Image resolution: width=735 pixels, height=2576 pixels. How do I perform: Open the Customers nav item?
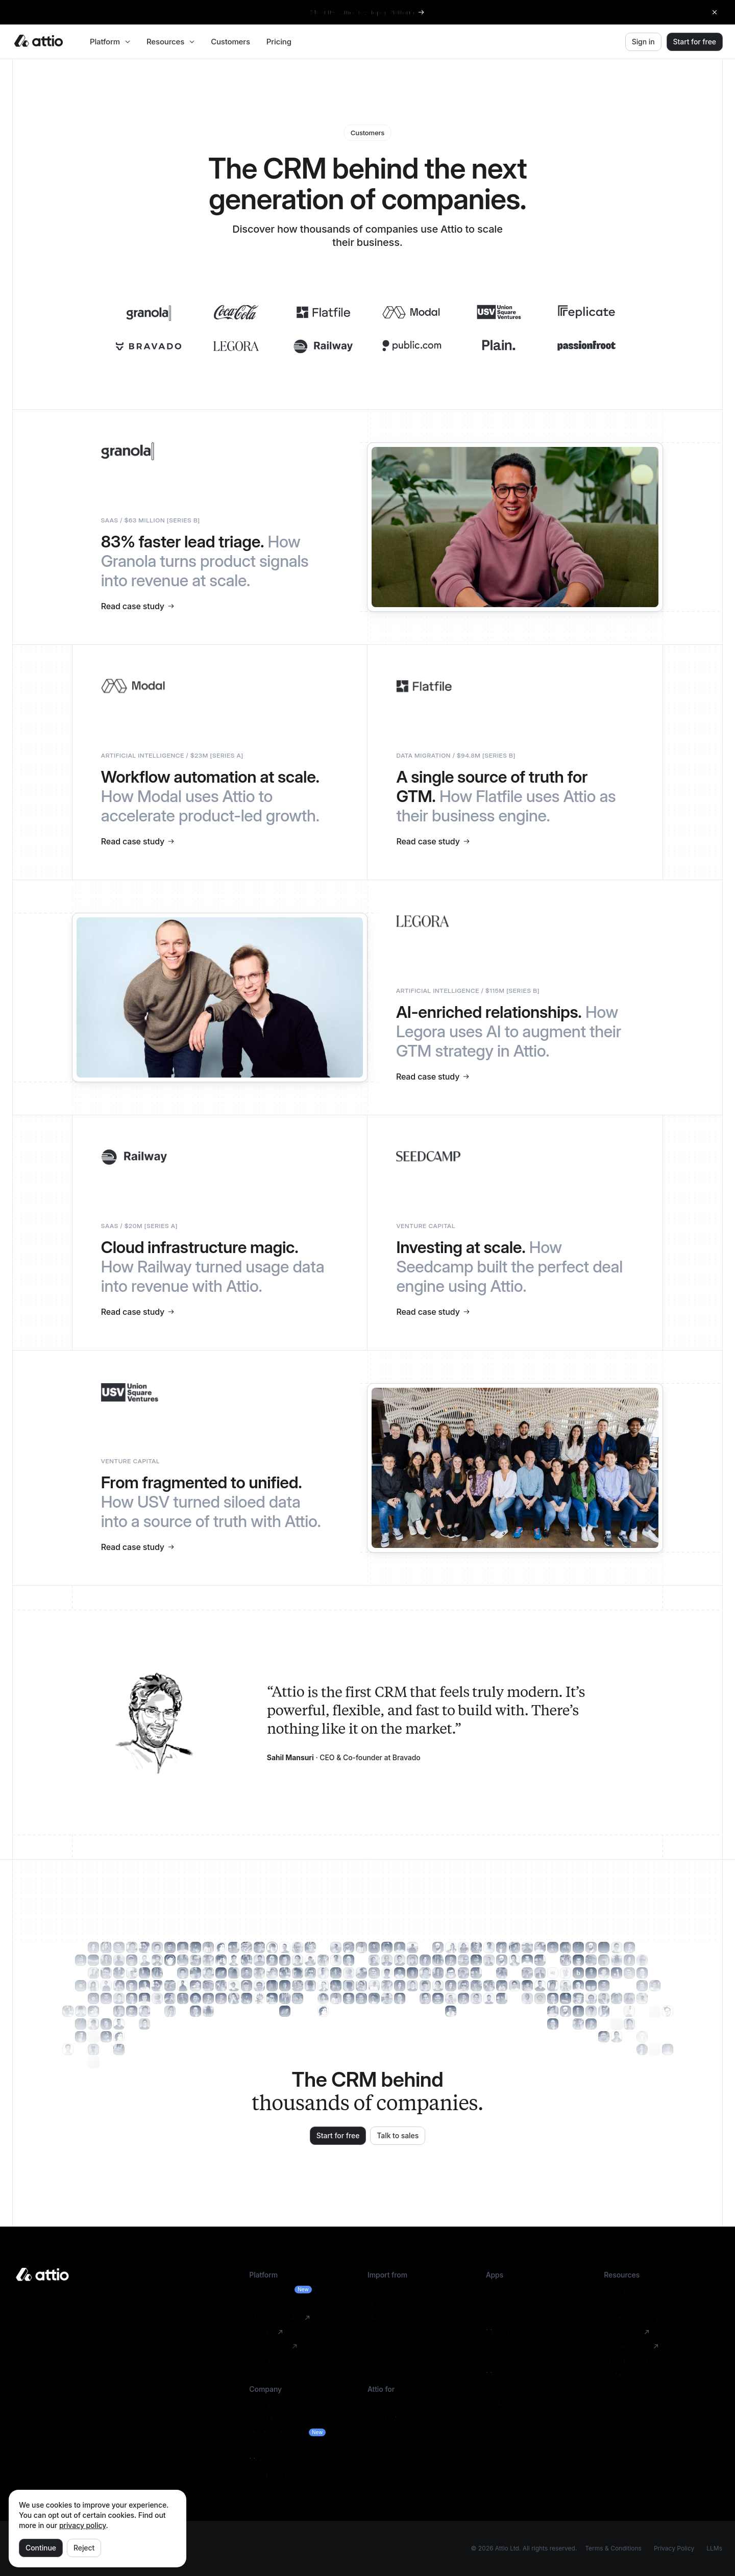230,42
